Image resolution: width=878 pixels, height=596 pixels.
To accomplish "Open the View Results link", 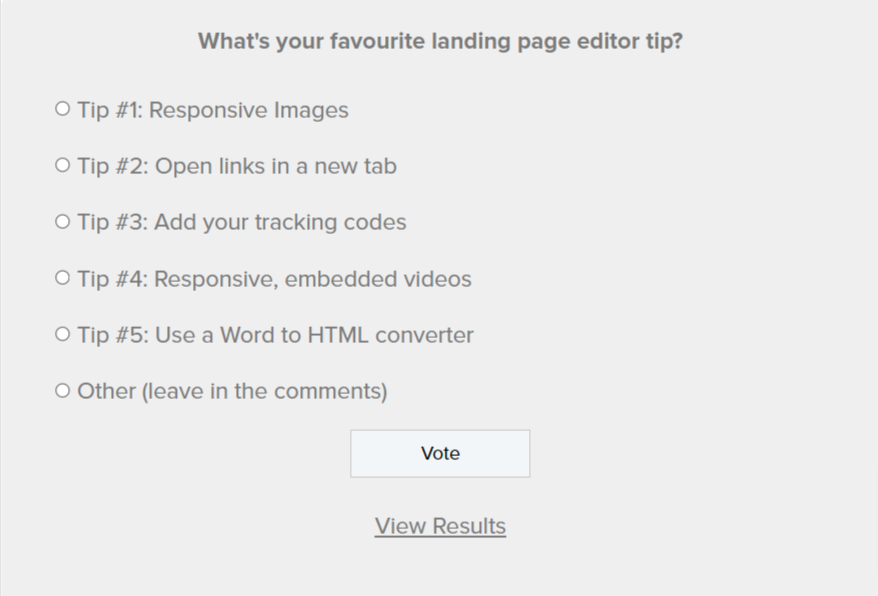I will point(440,526).
